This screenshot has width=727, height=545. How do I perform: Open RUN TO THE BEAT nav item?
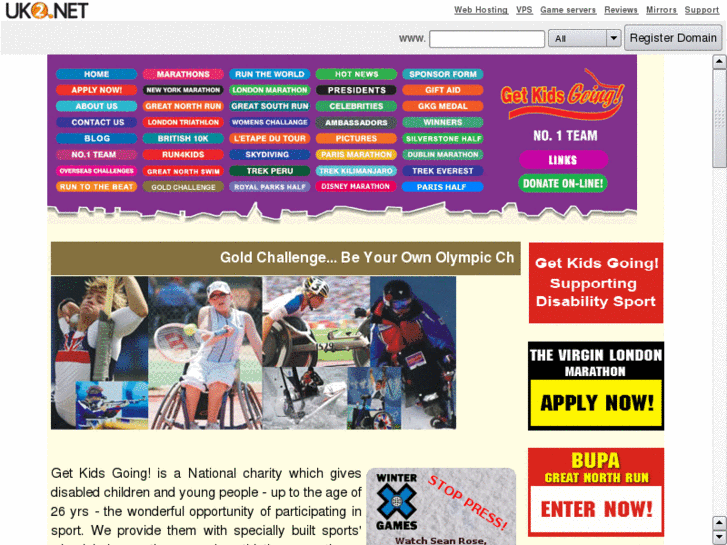96,186
